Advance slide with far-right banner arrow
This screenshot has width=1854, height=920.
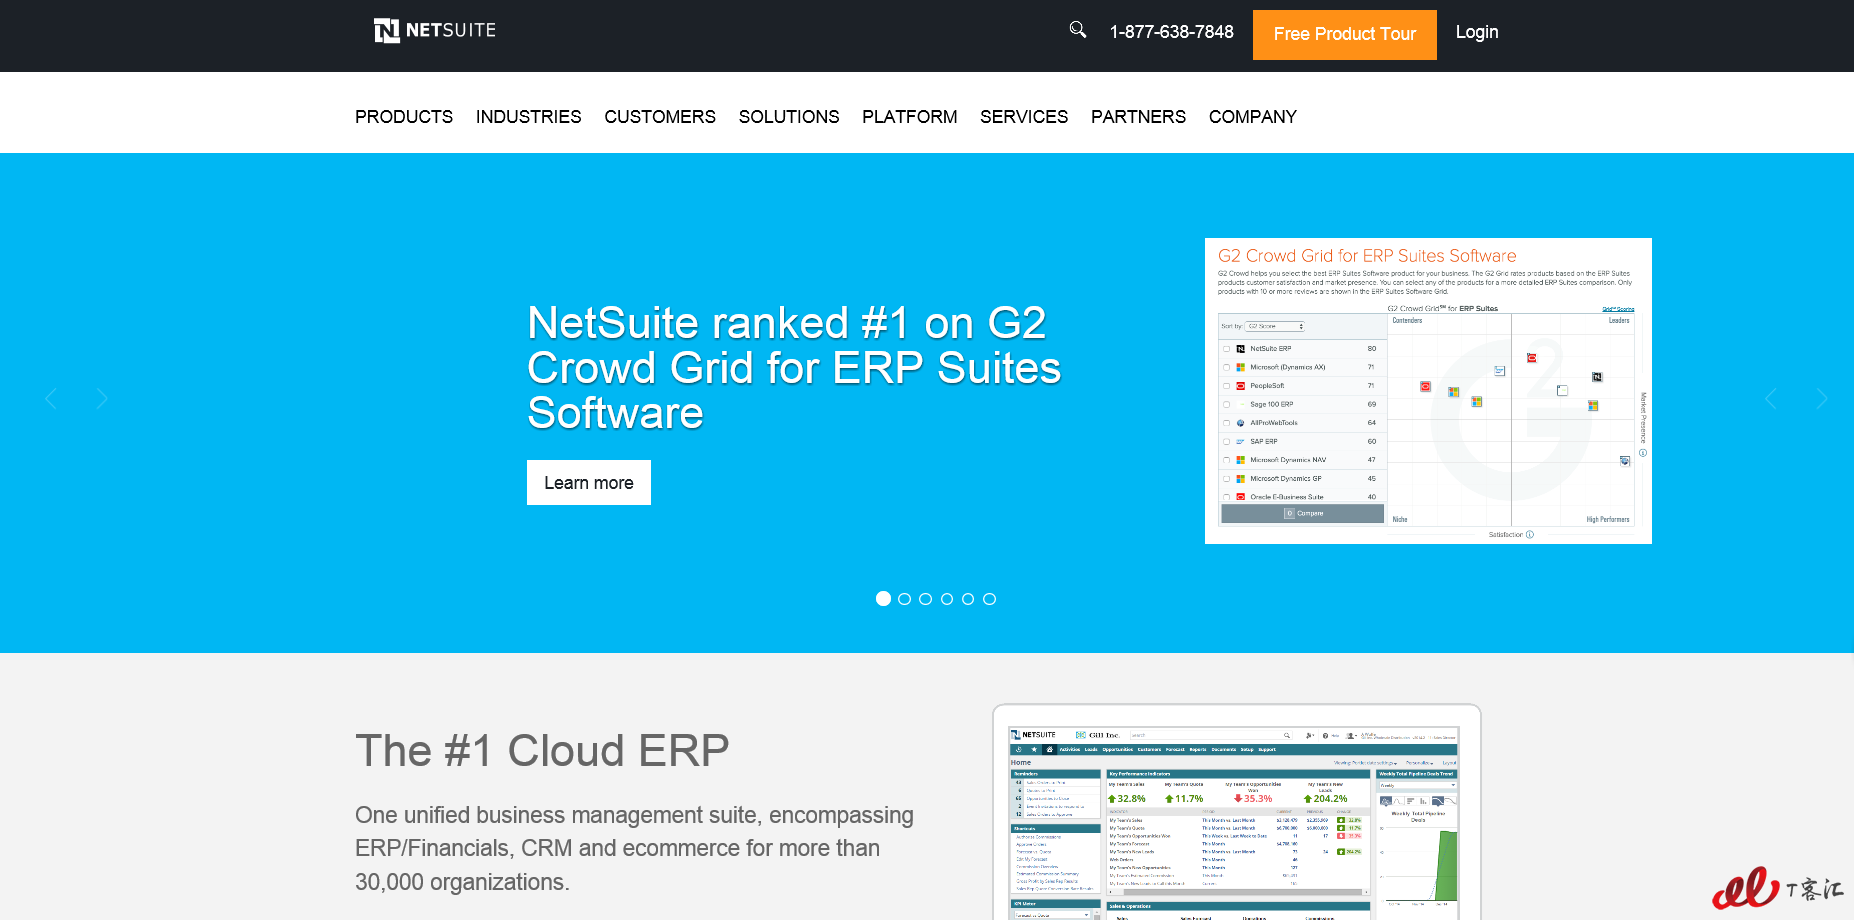click(x=1822, y=399)
